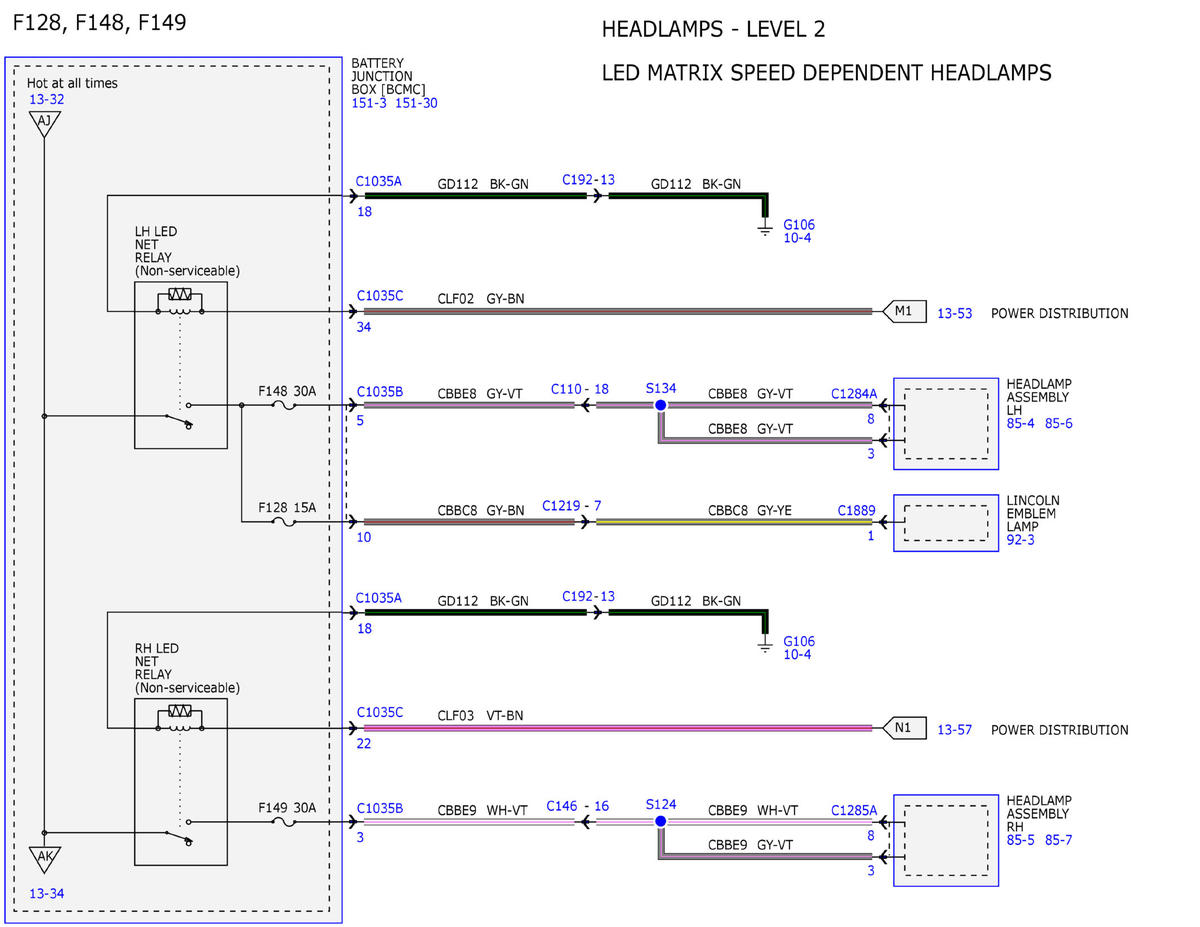Select the S124 splice dot
The height and width of the screenshot is (927, 1200).
click(x=660, y=822)
